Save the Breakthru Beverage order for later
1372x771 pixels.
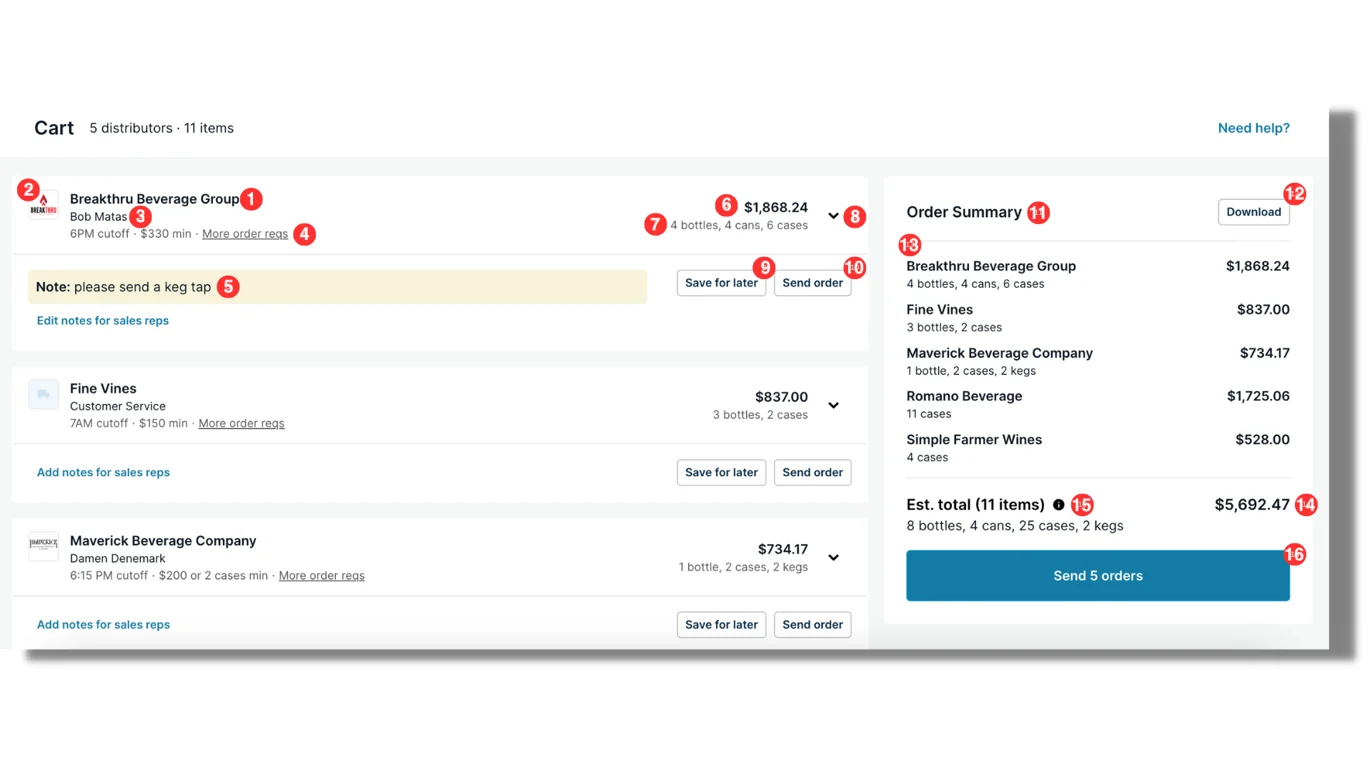[721, 282]
